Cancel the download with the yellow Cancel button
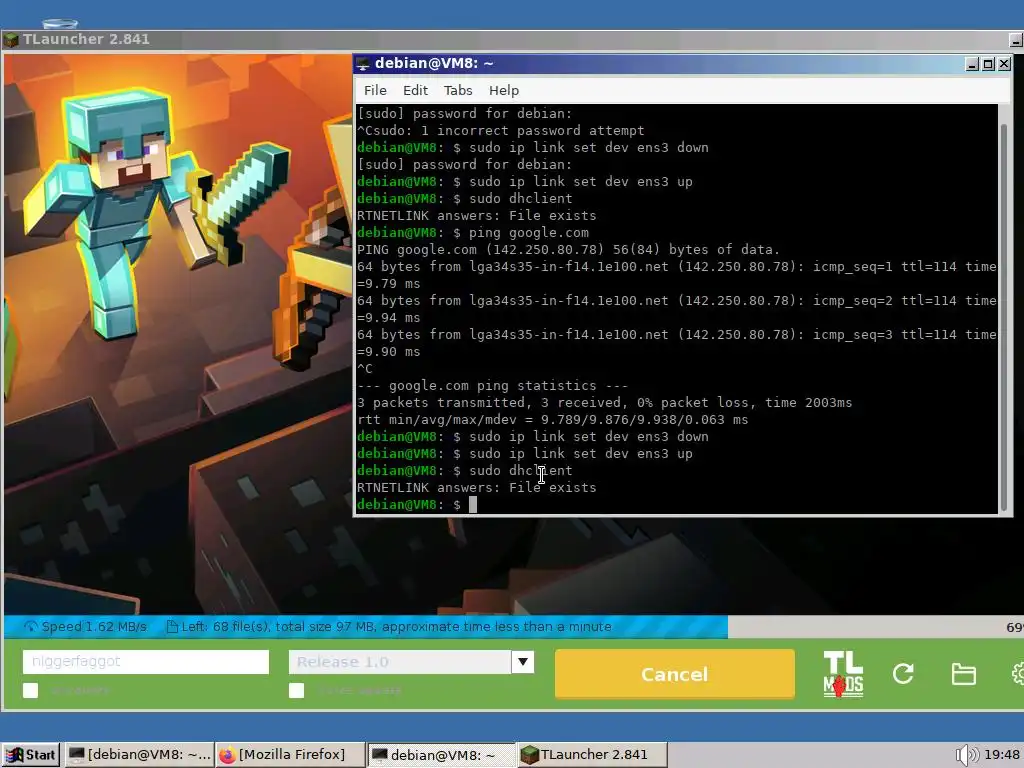 675,674
